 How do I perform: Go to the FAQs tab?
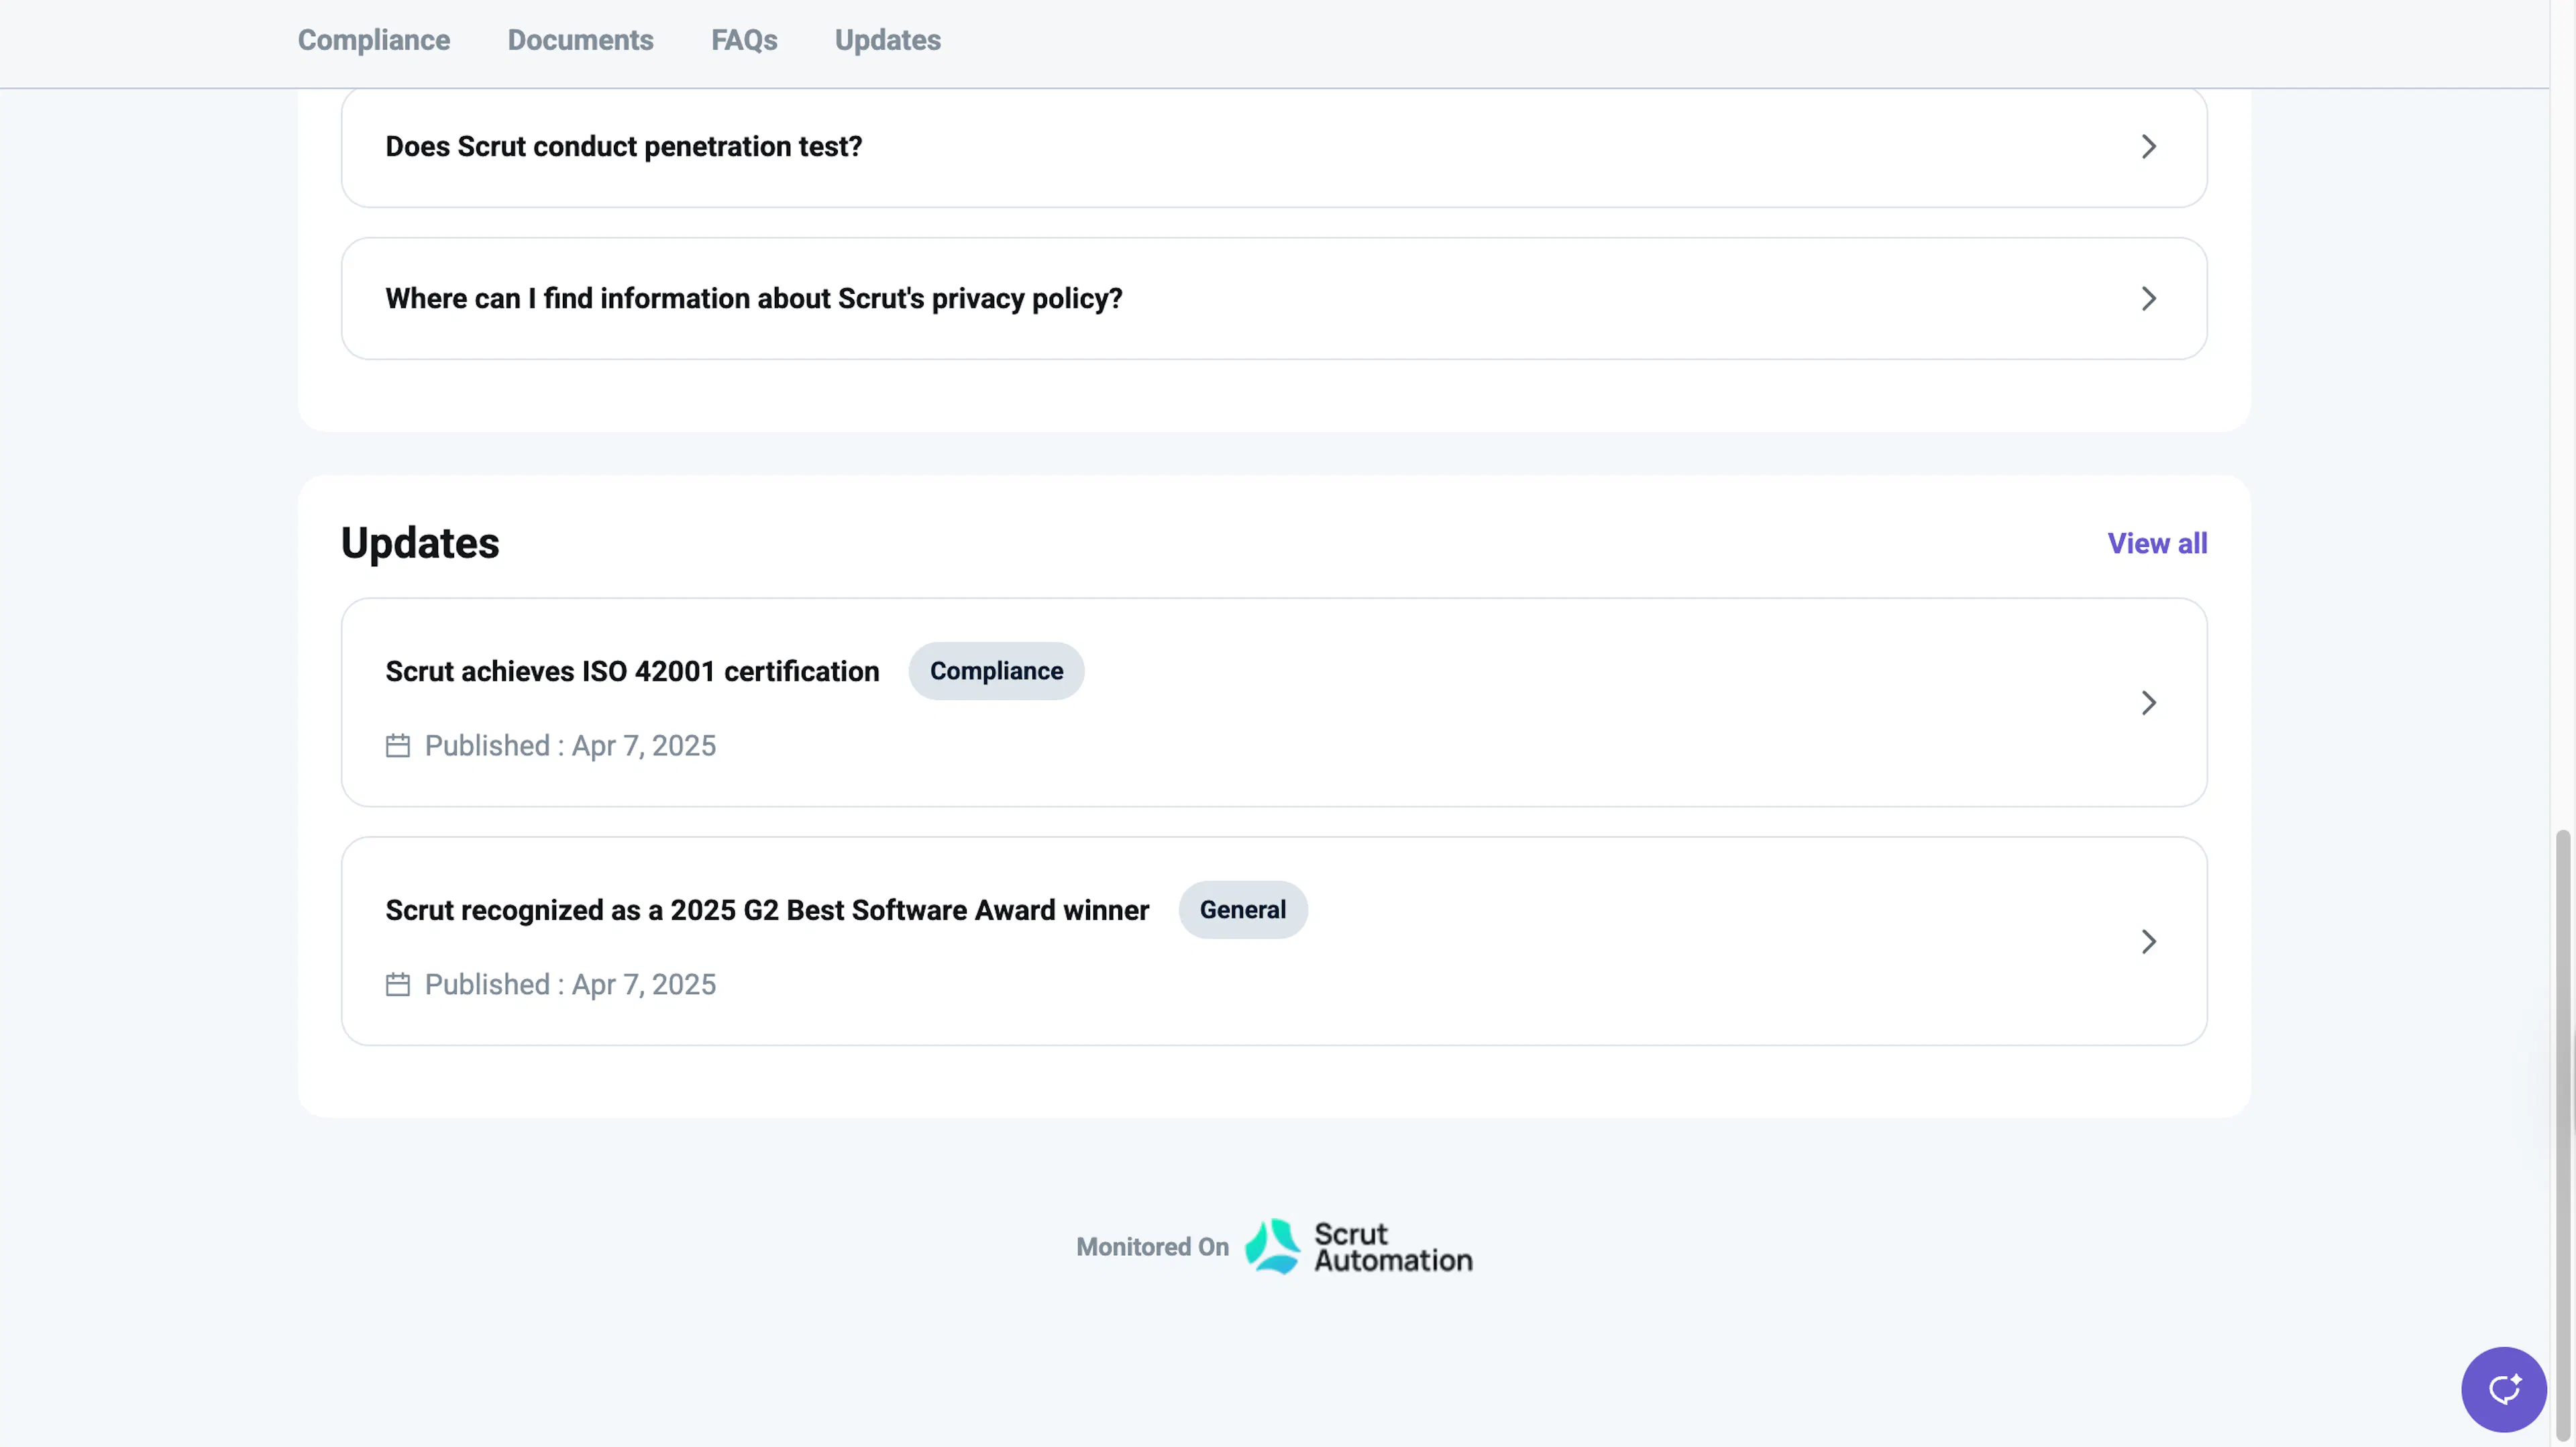(x=744, y=40)
